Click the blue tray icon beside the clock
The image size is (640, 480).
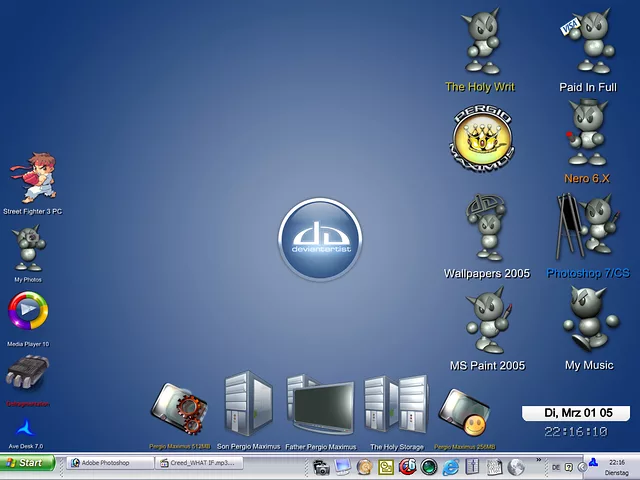[x=593, y=462]
